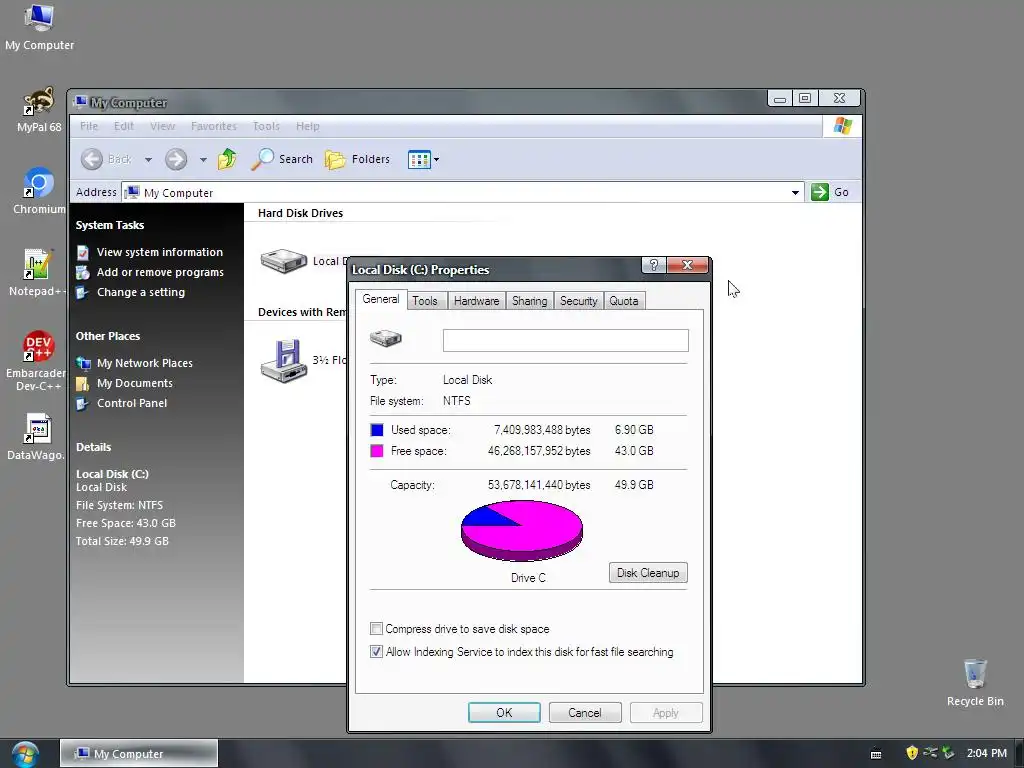
Task: Expand the Back history dropdown arrow
Action: pos(148,159)
